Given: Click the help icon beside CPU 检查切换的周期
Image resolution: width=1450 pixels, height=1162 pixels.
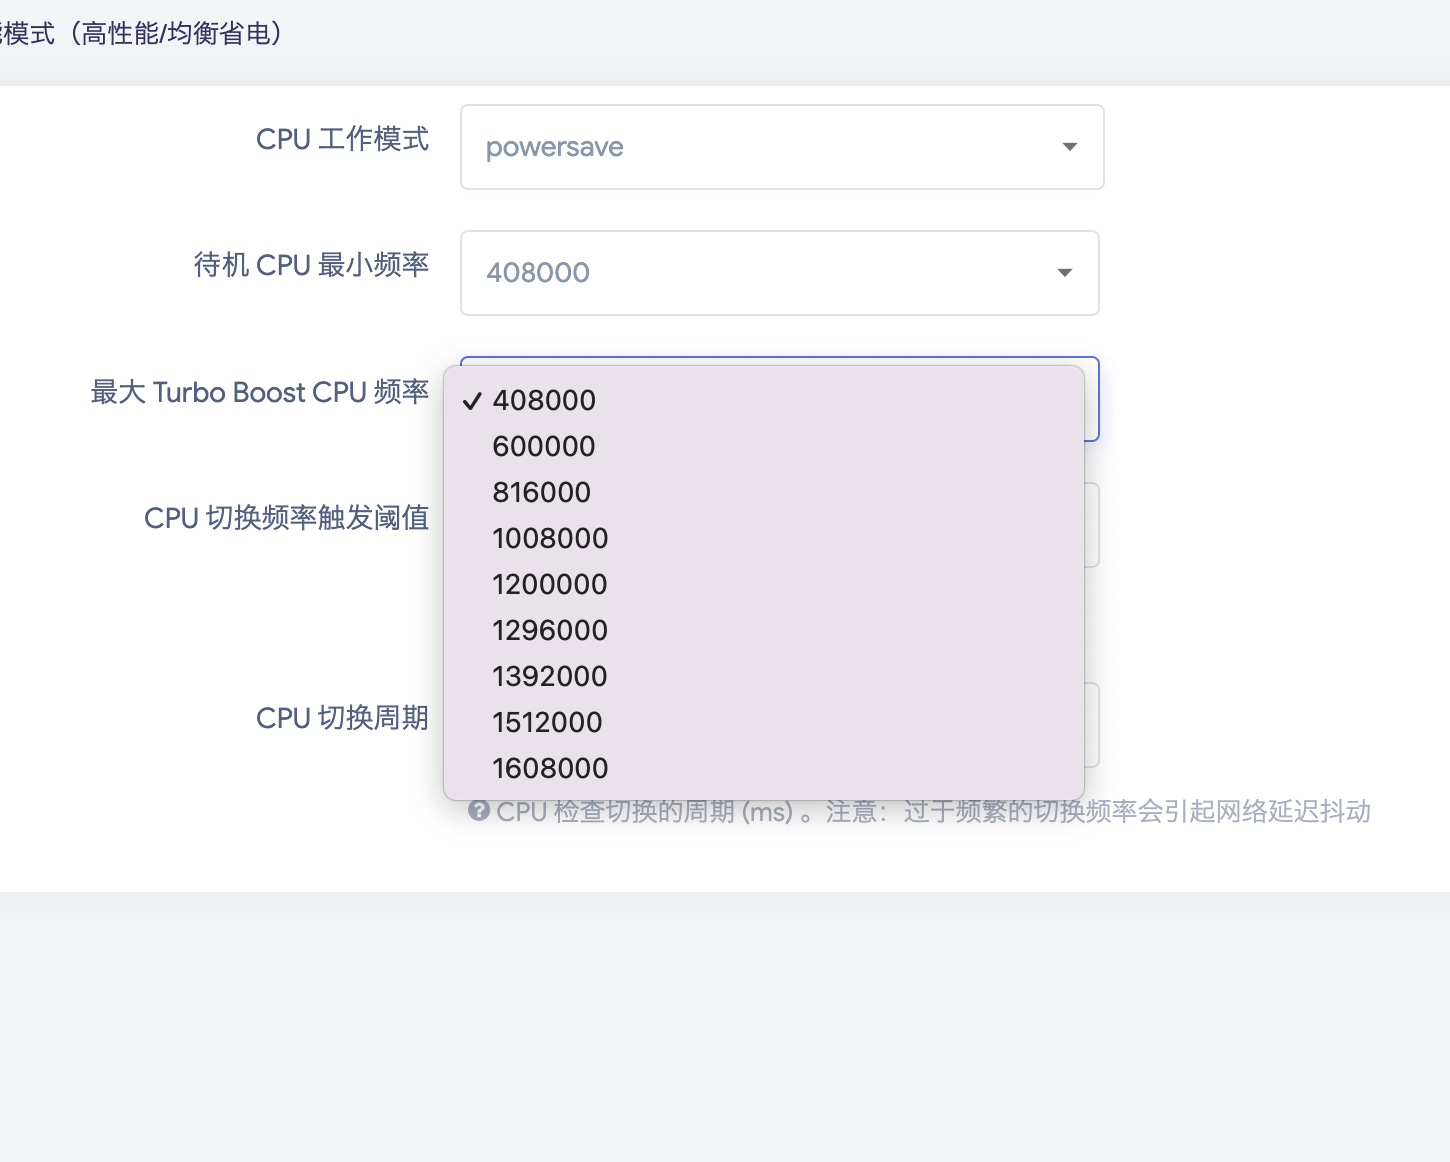Looking at the screenshot, I should pos(479,811).
